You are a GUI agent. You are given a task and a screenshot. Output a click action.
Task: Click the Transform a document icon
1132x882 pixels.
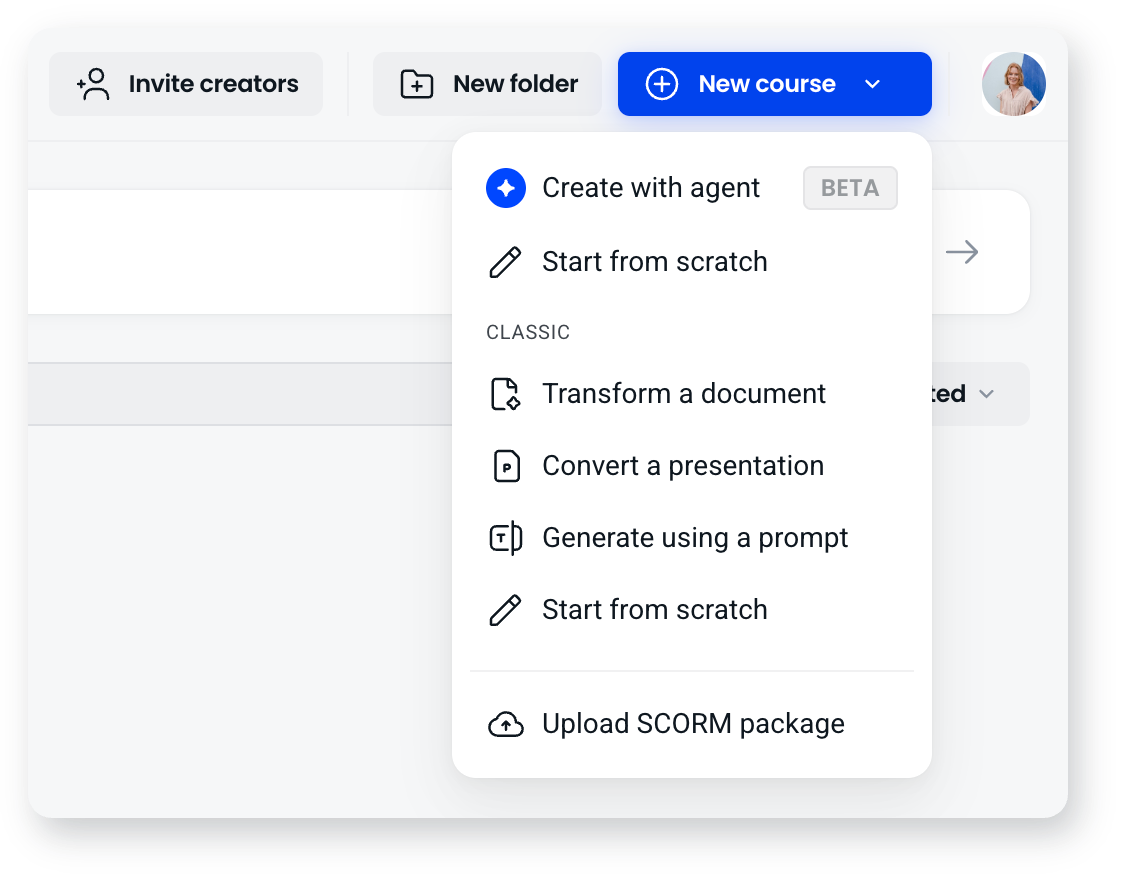(x=505, y=394)
